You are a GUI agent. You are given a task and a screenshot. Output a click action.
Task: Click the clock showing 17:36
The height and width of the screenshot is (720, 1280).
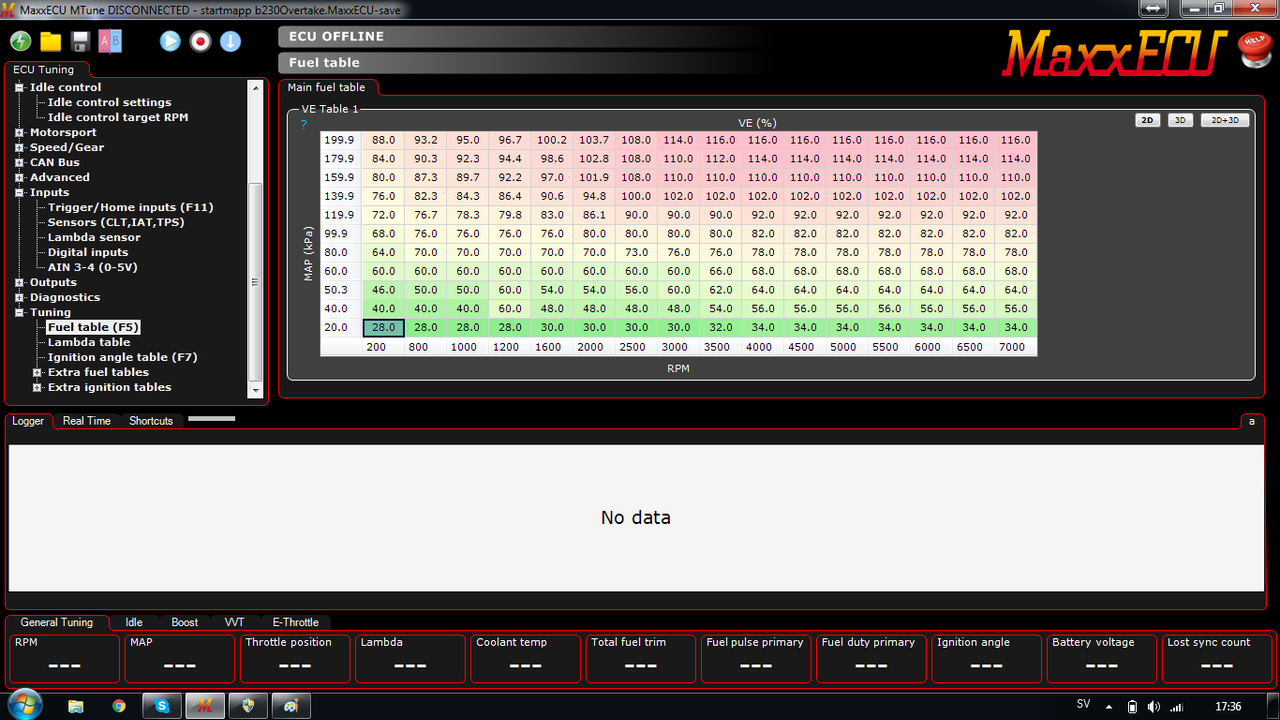click(x=1228, y=706)
